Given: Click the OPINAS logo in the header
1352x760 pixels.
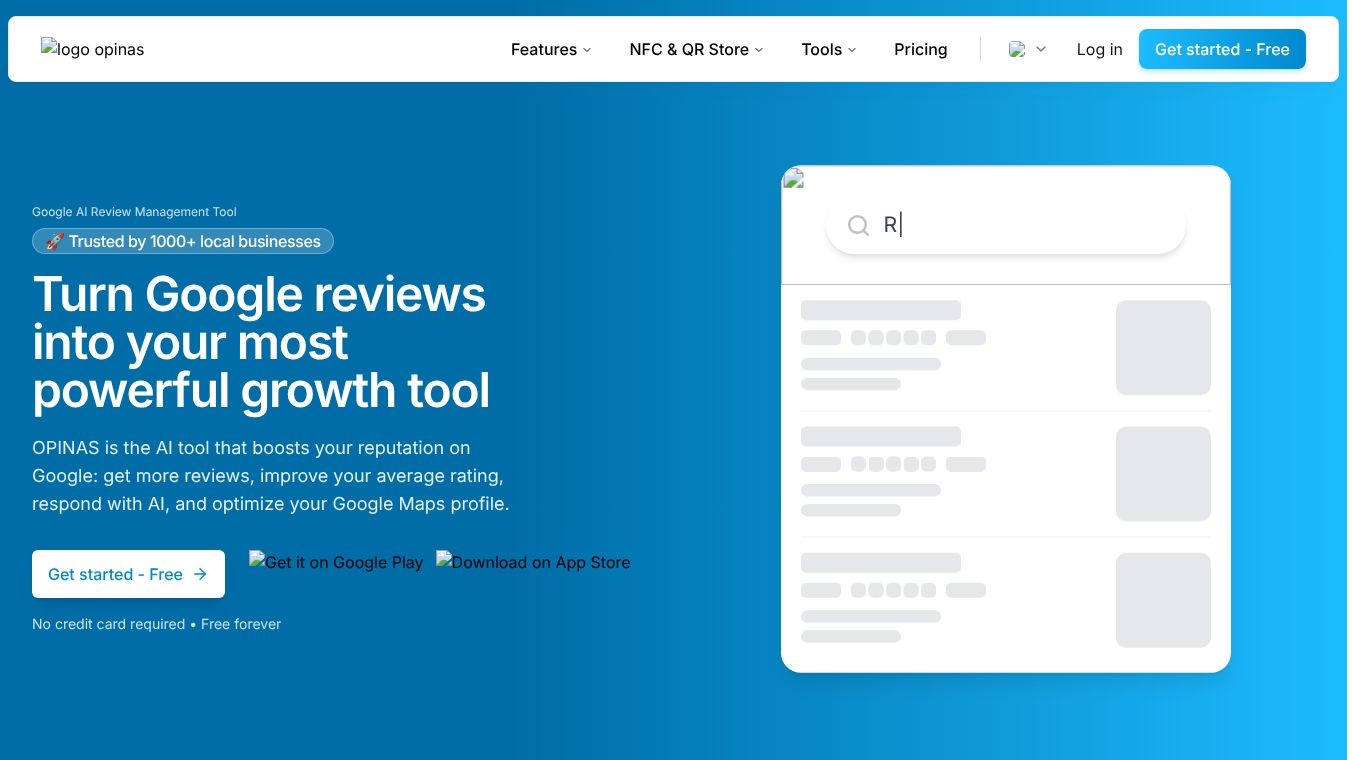Looking at the screenshot, I should click(93, 49).
